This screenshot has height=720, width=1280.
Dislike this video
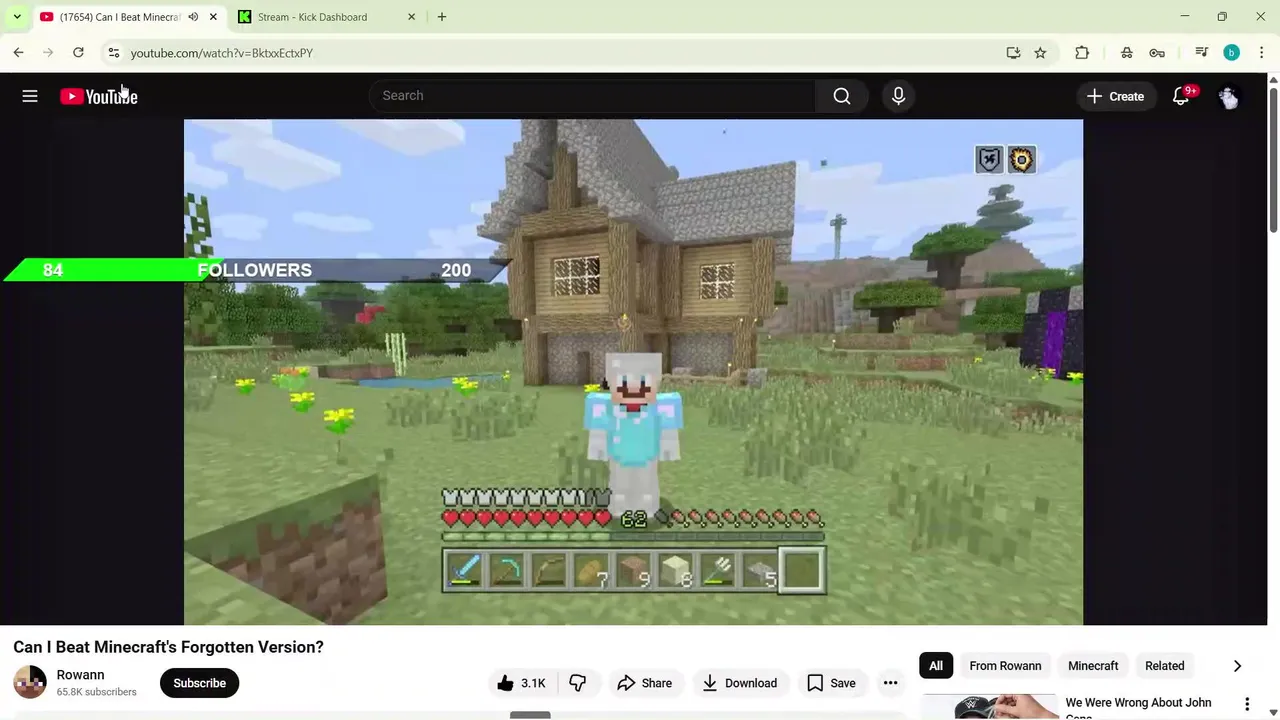pos(578,683)
